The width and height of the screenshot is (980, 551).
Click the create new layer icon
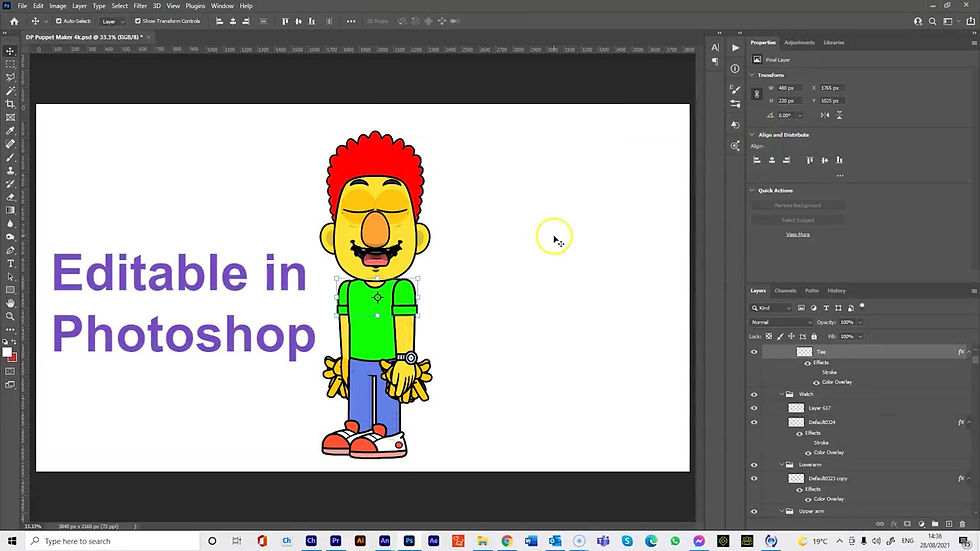pos(949,524)
